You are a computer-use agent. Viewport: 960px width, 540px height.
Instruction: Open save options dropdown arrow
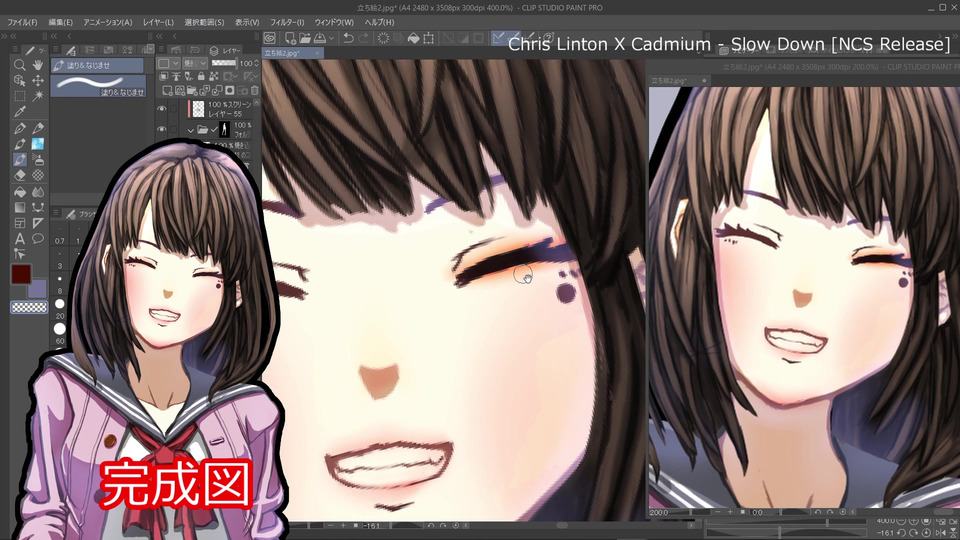[331, 38]
